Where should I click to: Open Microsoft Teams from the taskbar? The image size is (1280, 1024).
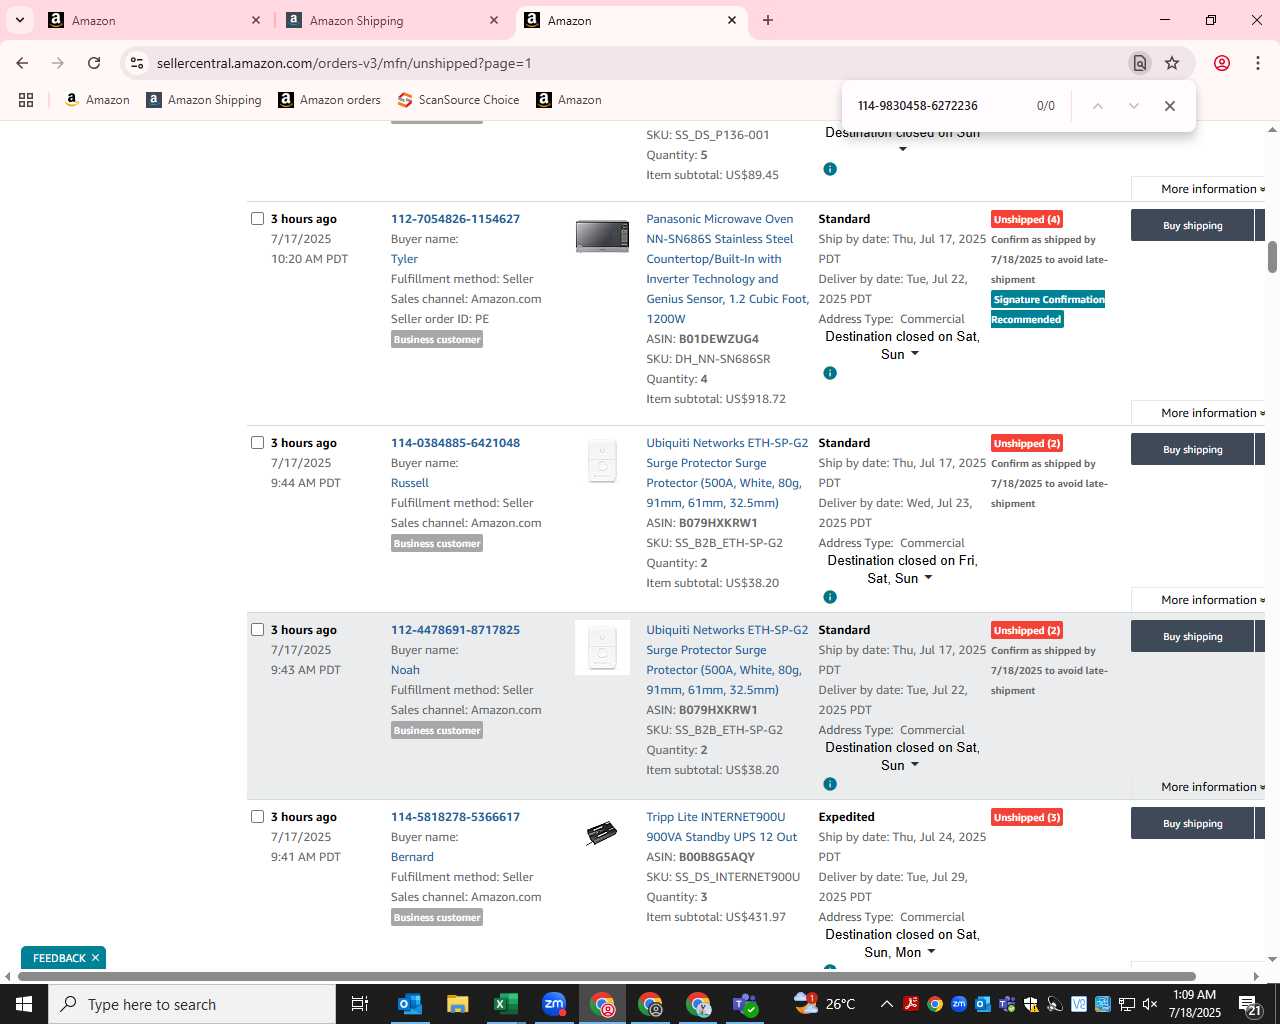746,1004
